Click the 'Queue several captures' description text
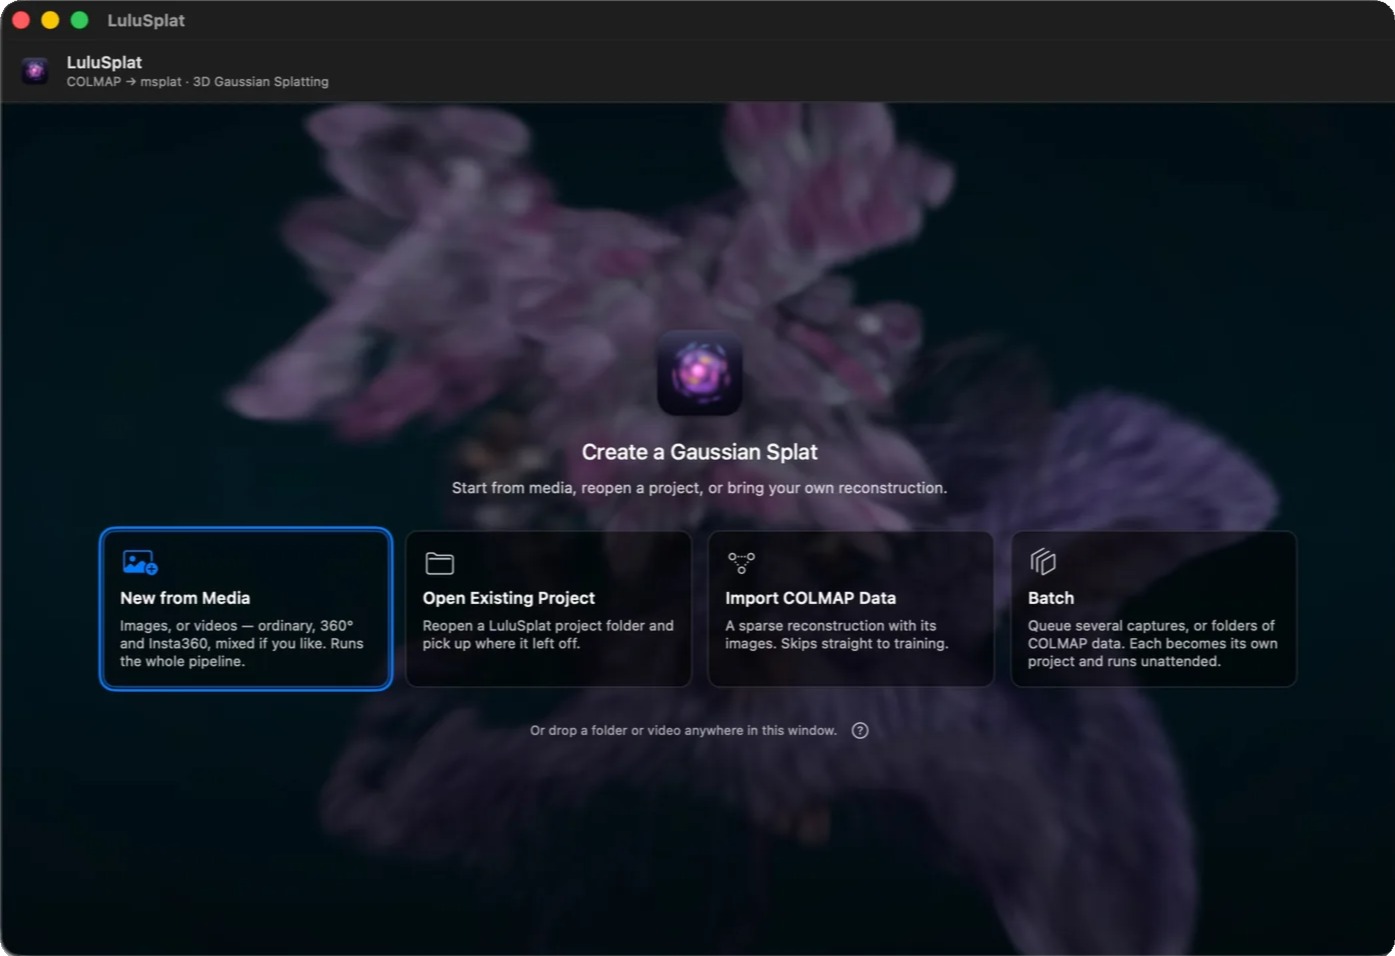Viewport: 1395px width, 956px height. pyautogui.click(x=1153, y=644)
